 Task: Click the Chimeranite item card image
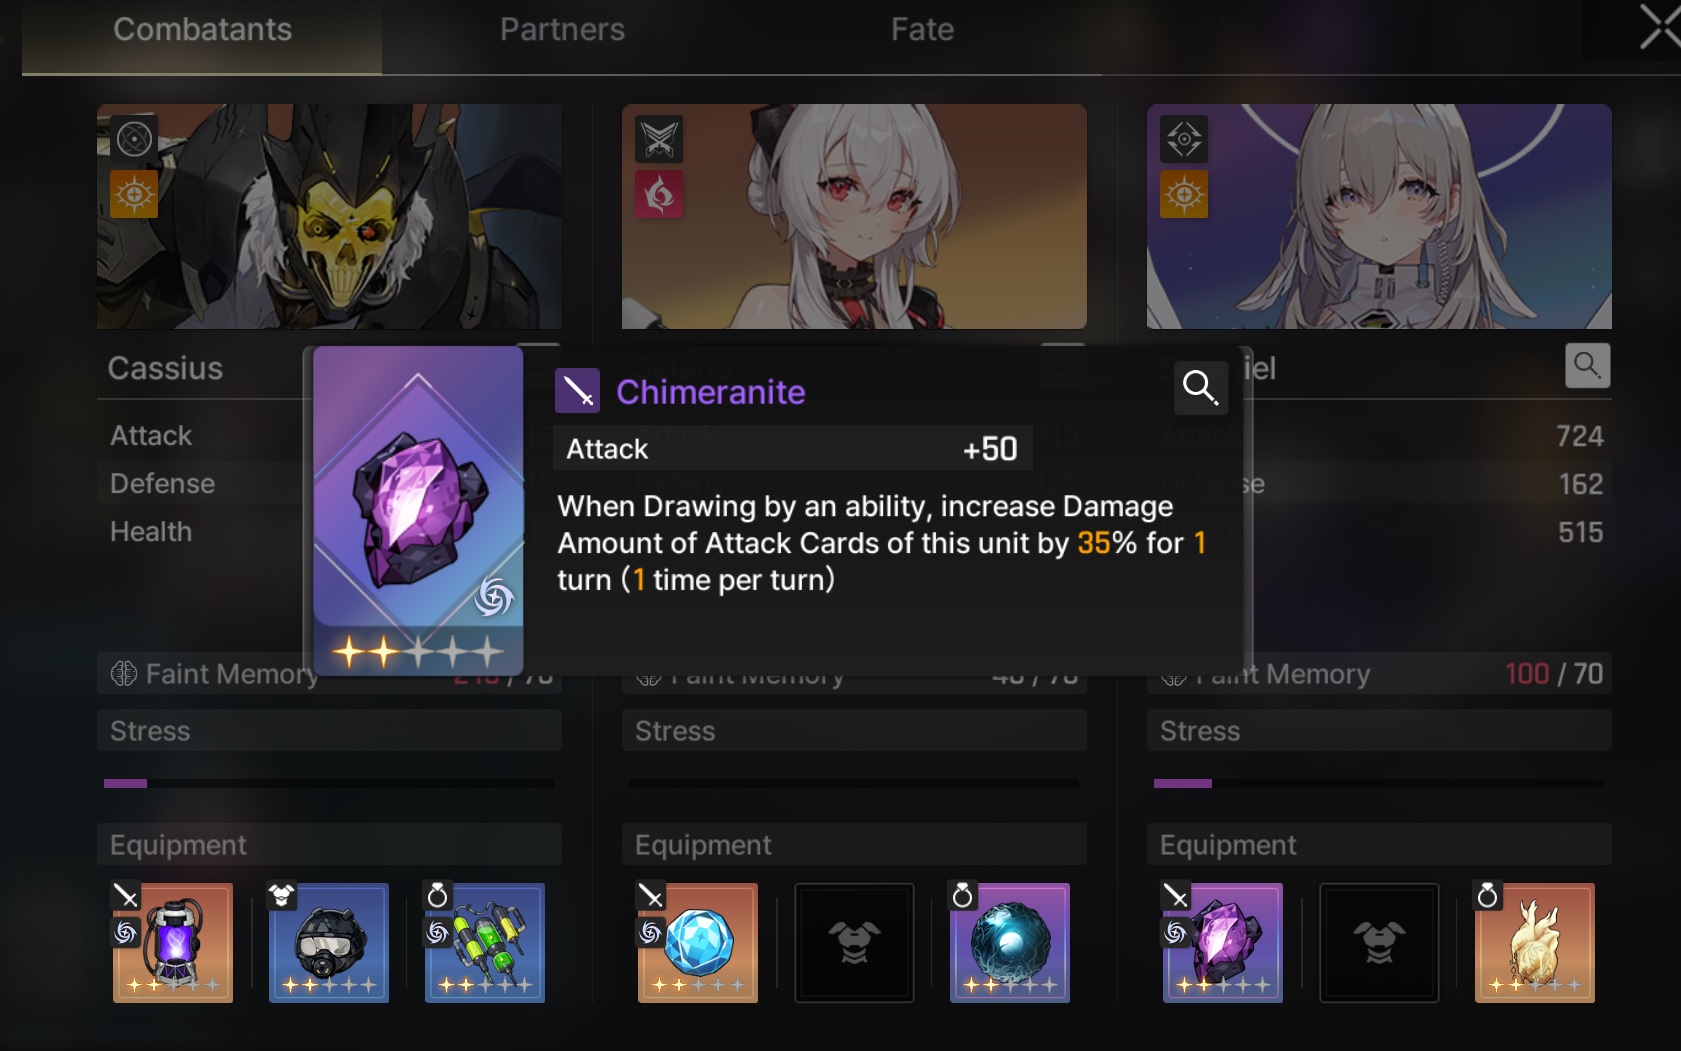coord(418,510)
